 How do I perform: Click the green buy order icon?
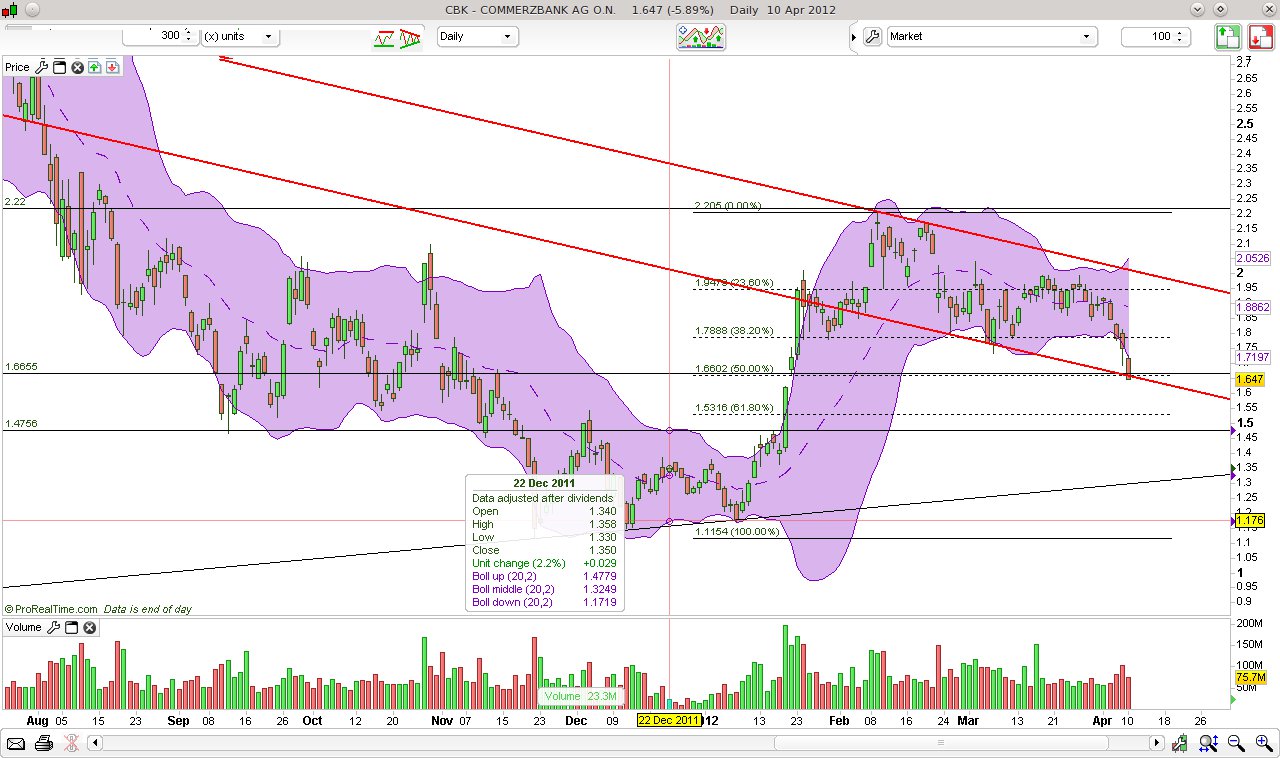pos(1227,37)
